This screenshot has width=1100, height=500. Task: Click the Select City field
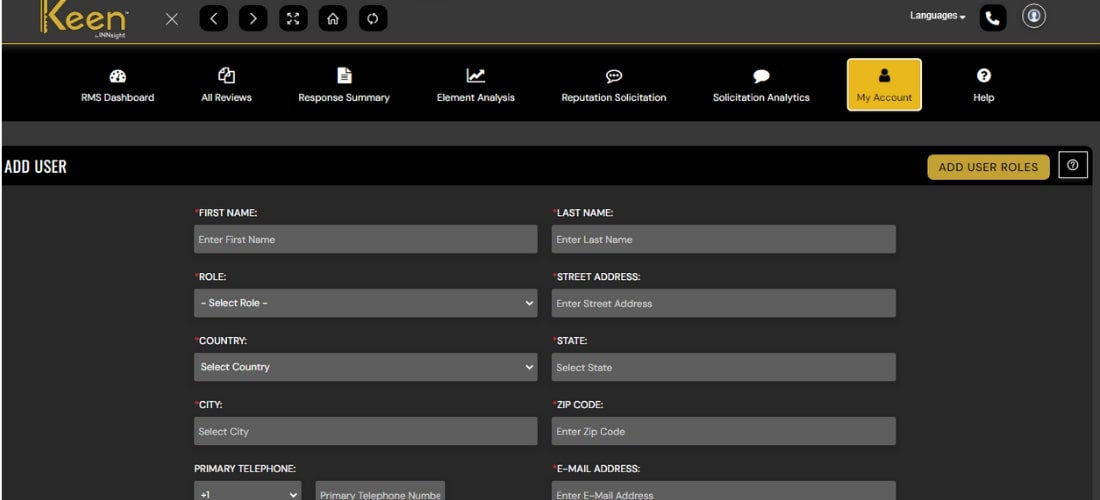pyautogui.click(x=365, y=431)
